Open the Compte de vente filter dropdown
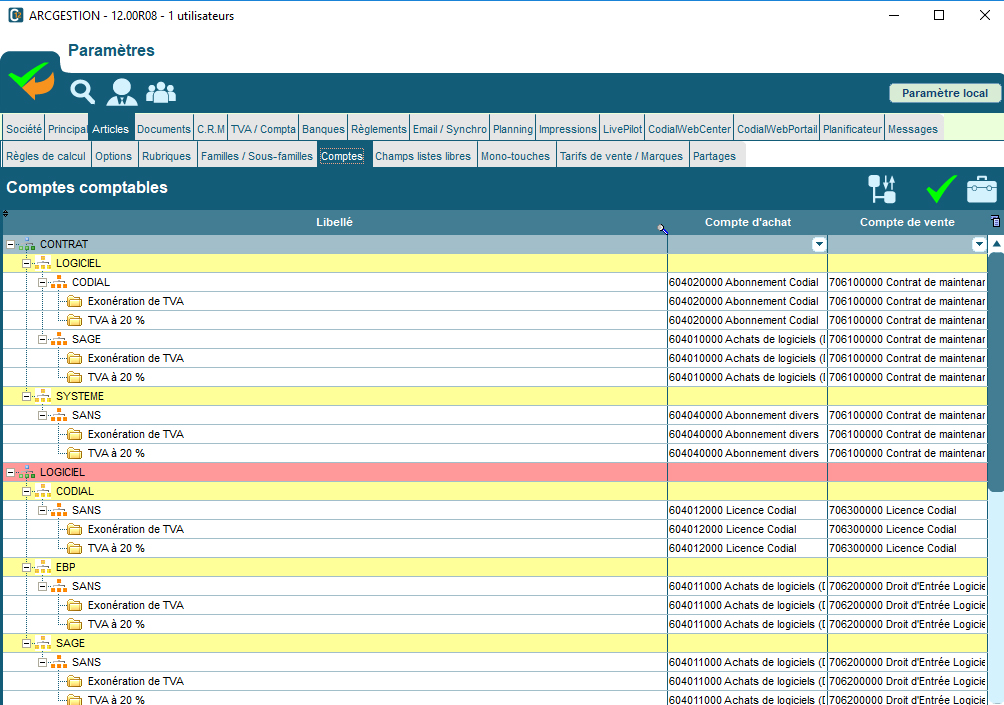The width and height of the screenshot is (1004, 705). click(x=979, y=245)
